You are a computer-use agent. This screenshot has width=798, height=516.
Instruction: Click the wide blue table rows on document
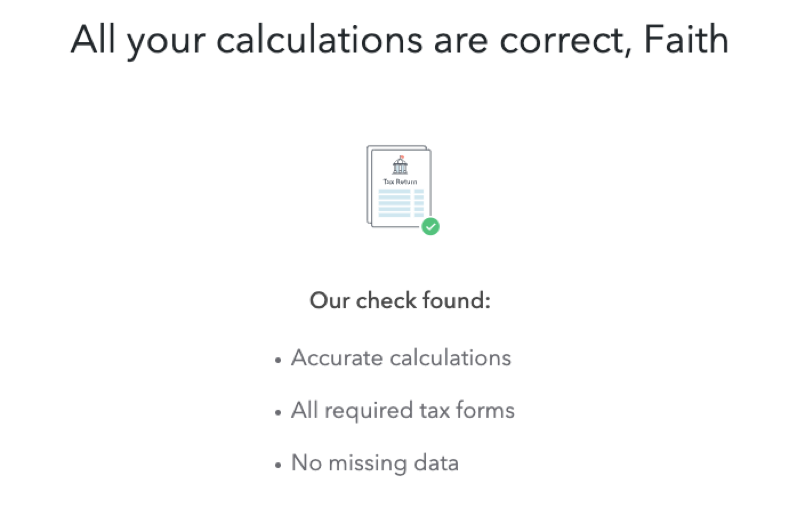394,203
